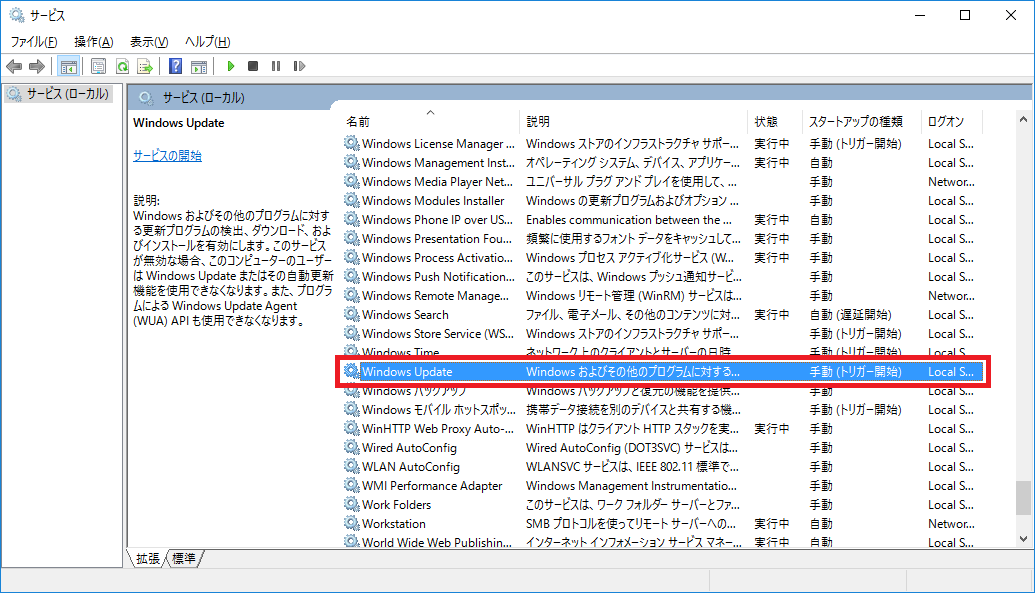This screenshot has width=1035, height=593.
Task: Select the Windows Modules Installer service name
Action: click(x=433, y=201)
